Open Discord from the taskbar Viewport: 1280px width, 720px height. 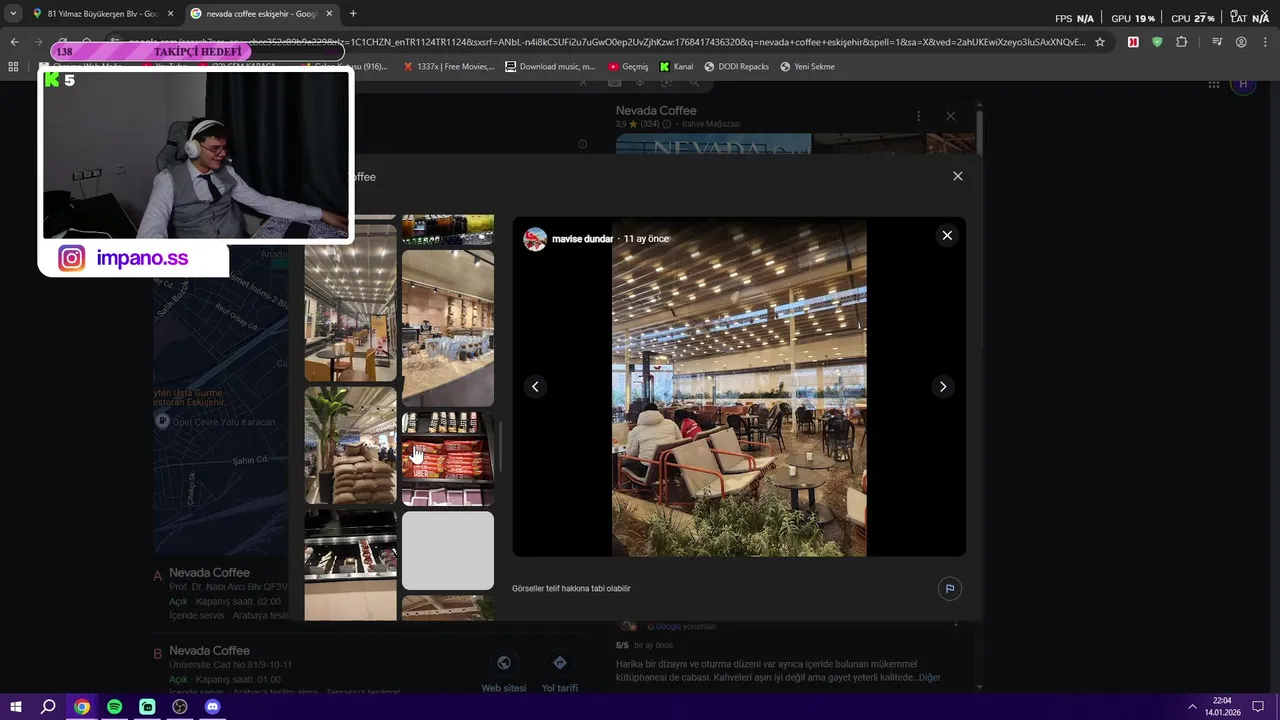point(212,707)
